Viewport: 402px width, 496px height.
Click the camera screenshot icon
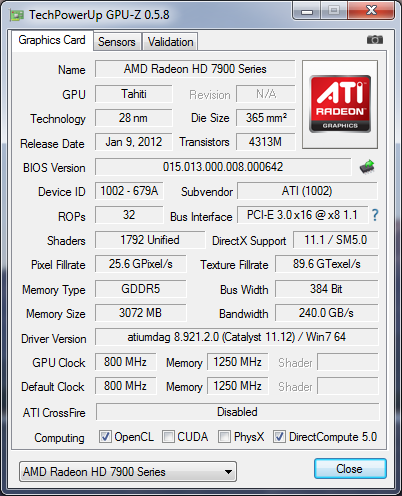pyautogui.click(x=375, y=40)
